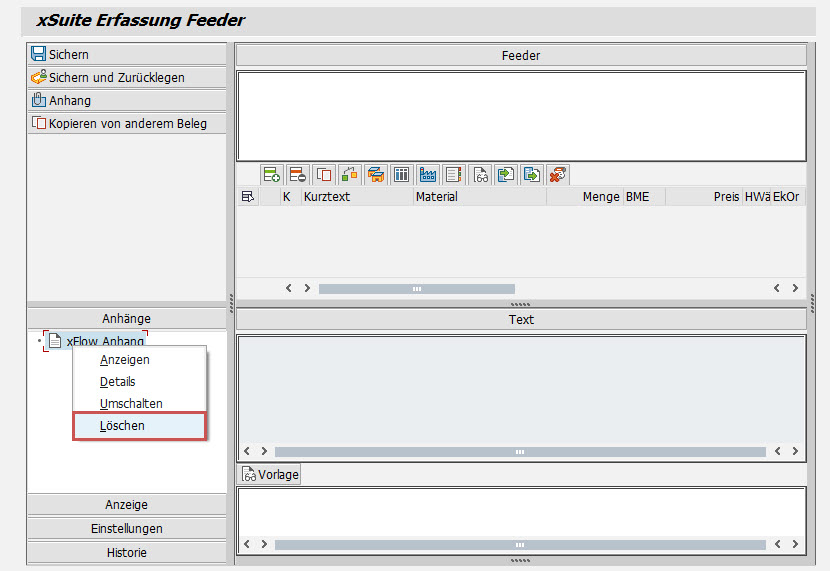
Task: Choose Umschalten from the context menu
Action: point(140,404)
